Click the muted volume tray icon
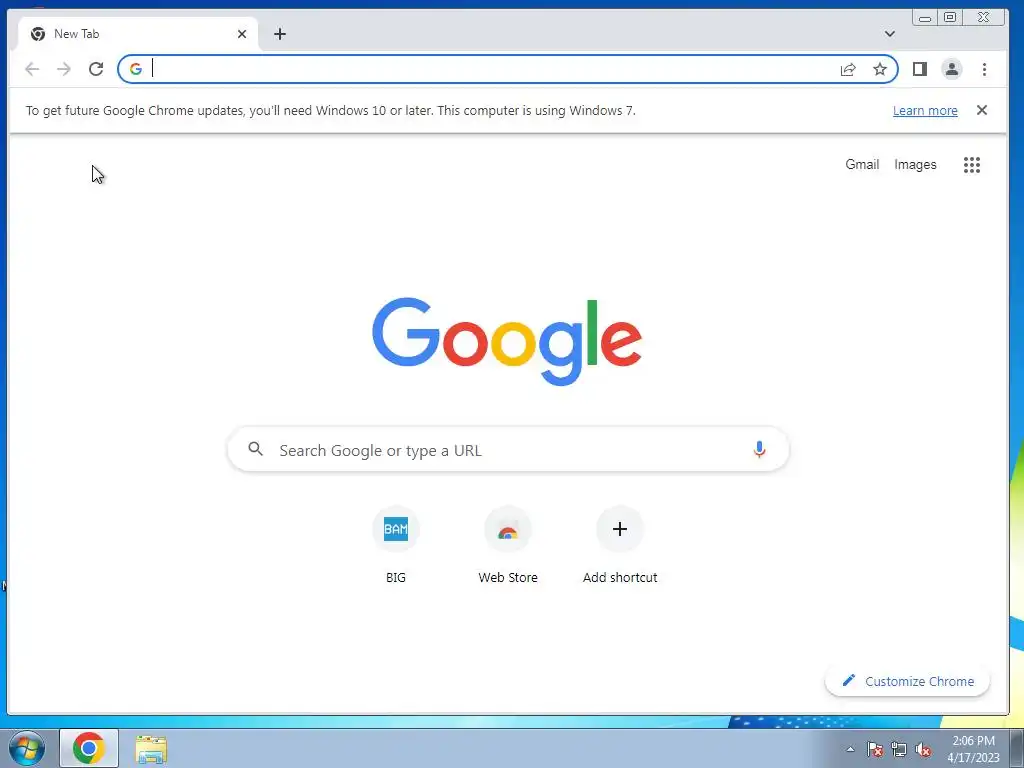The width and height of the screenshot is (1024, 768). (923, 750)
